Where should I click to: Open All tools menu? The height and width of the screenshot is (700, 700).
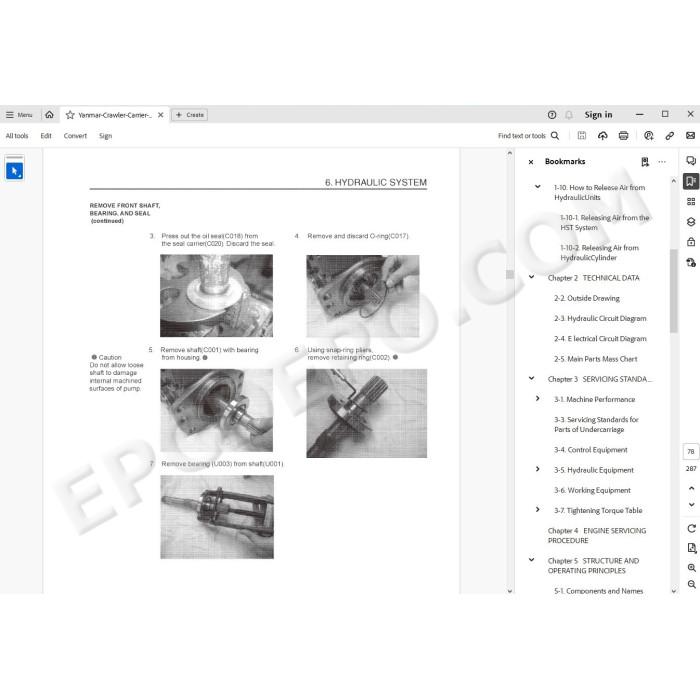(17, 136)
